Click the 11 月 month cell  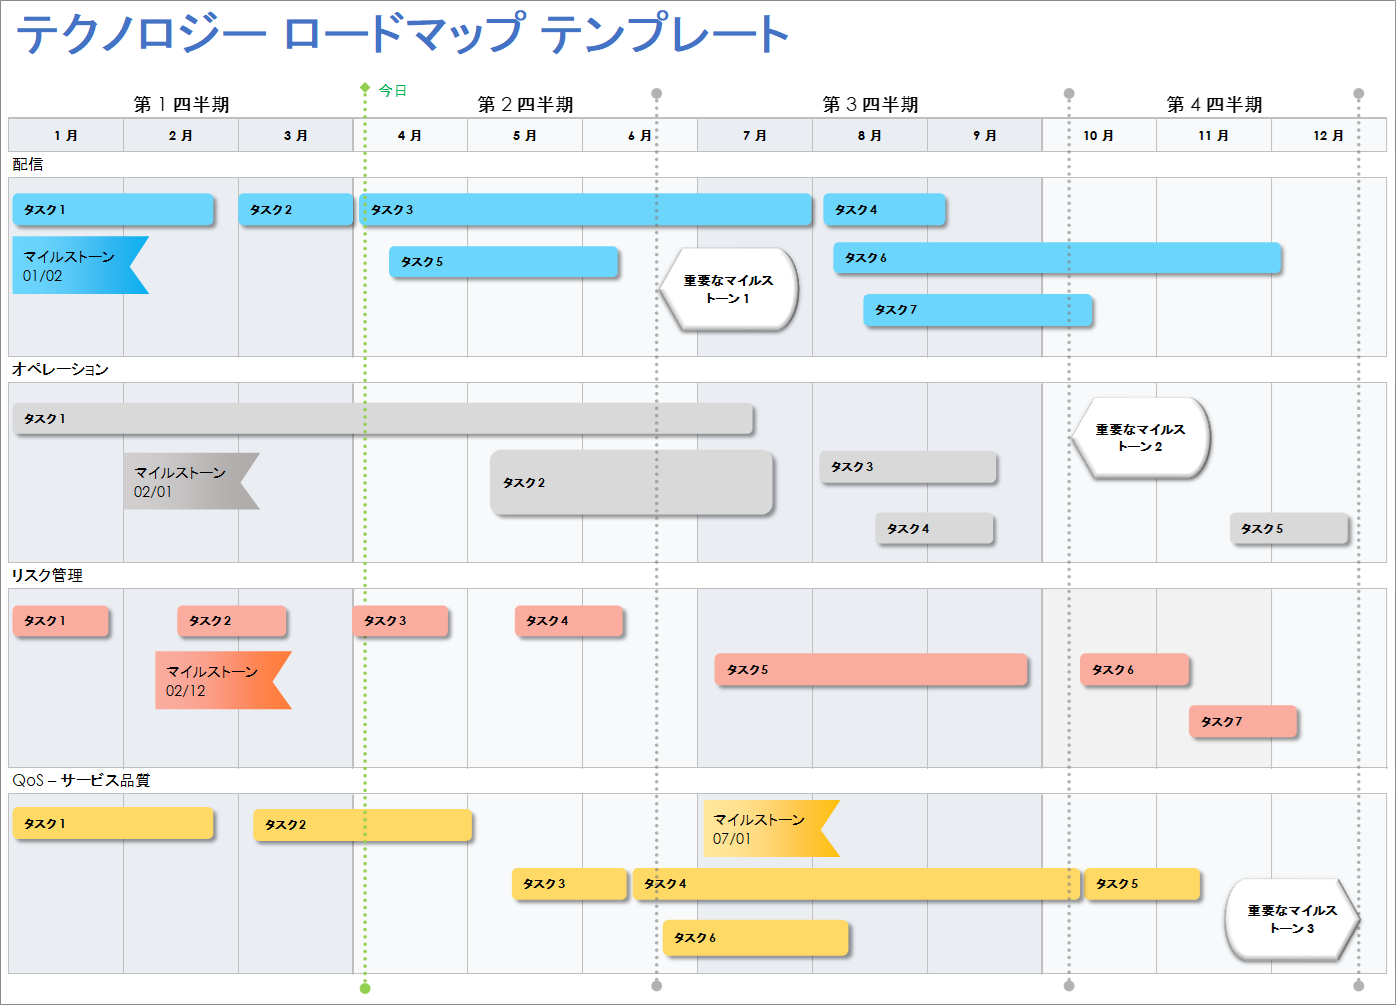1214,135
